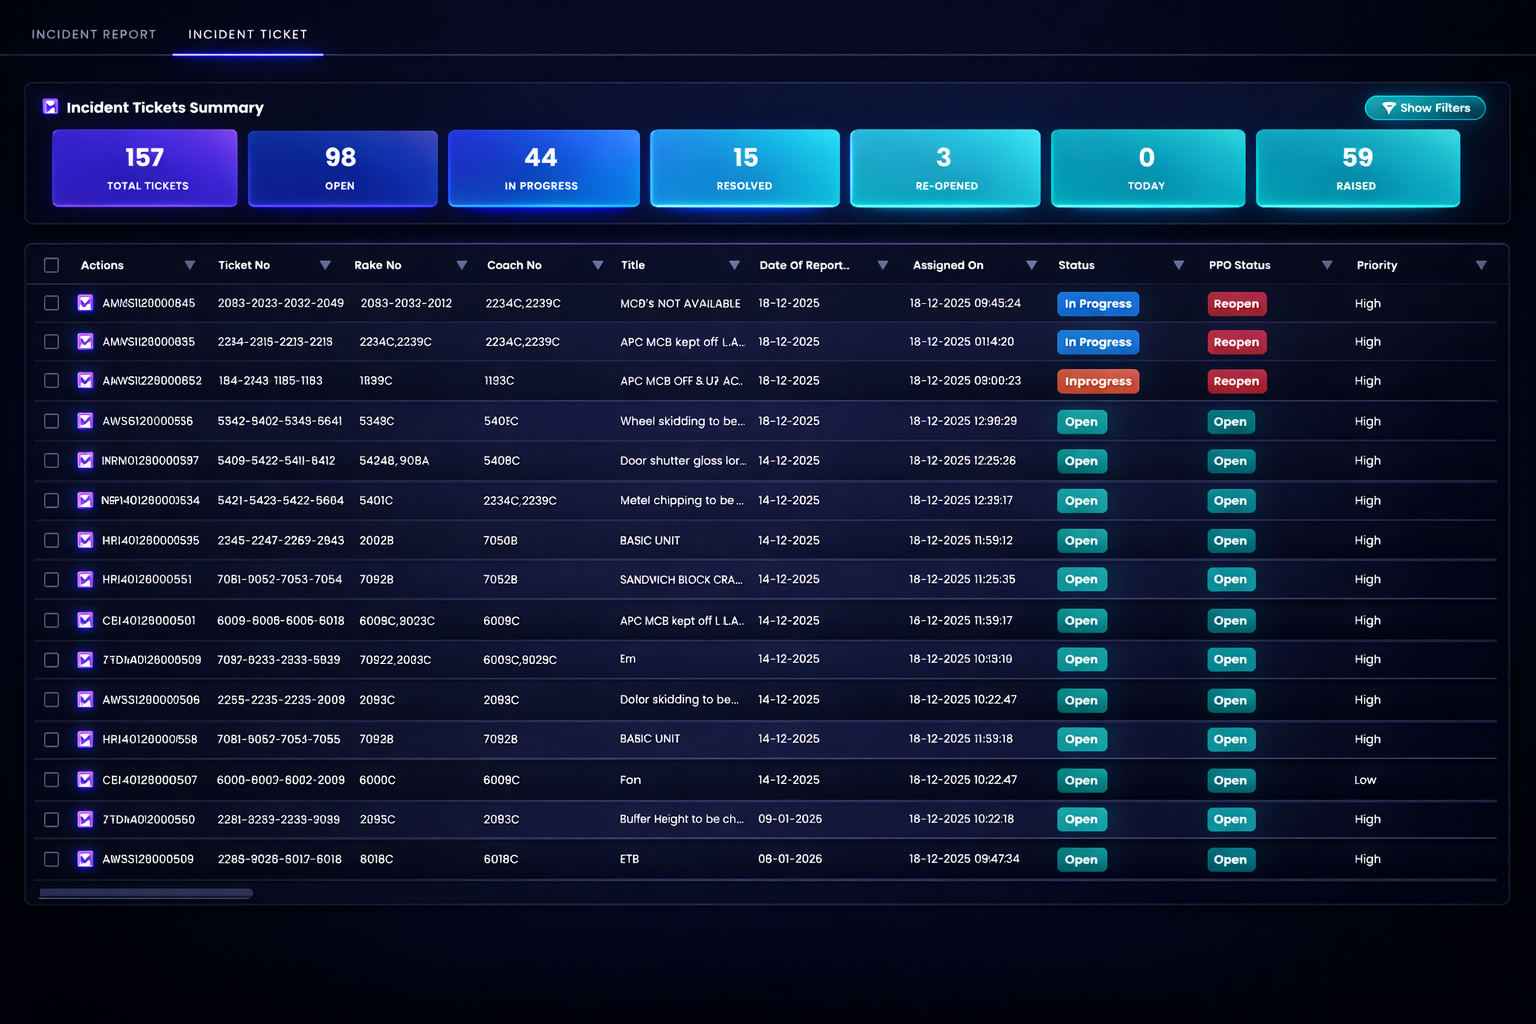Screen dimensions: 1536x1024
Task: Click filter icon on Priority column
Action: click(1481, 265)
